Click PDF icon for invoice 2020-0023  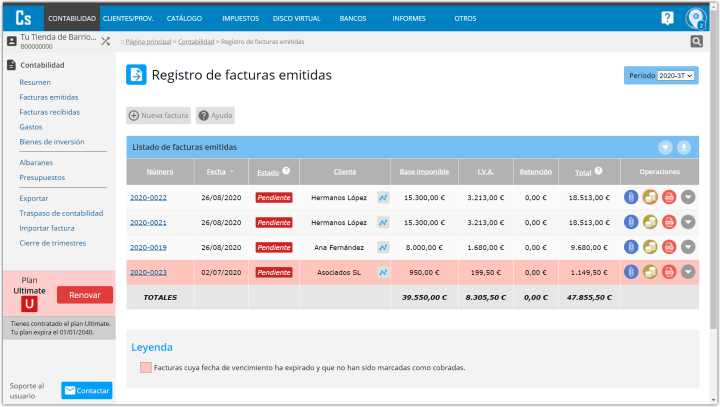coord(669,272)
